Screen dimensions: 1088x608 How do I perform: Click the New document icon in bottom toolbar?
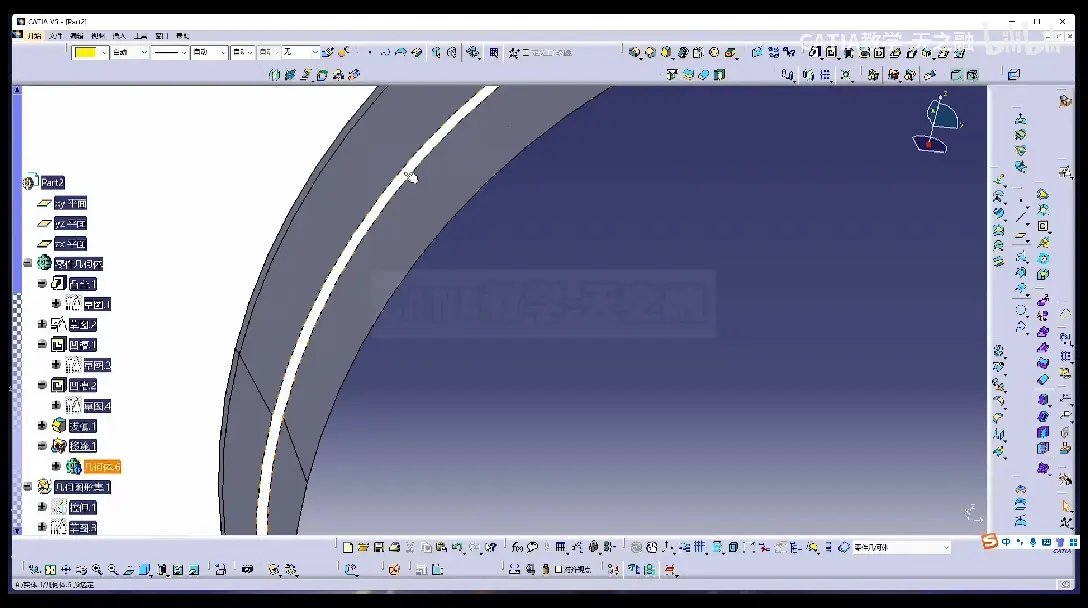(x=348, y=547)
